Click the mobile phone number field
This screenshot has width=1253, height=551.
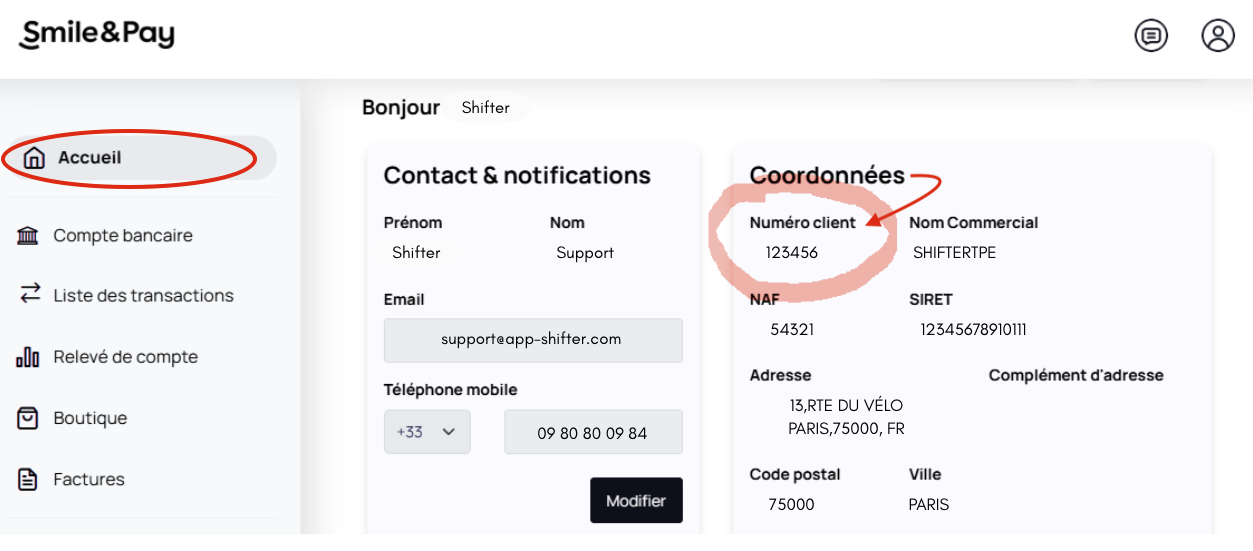tap(593, 432)
